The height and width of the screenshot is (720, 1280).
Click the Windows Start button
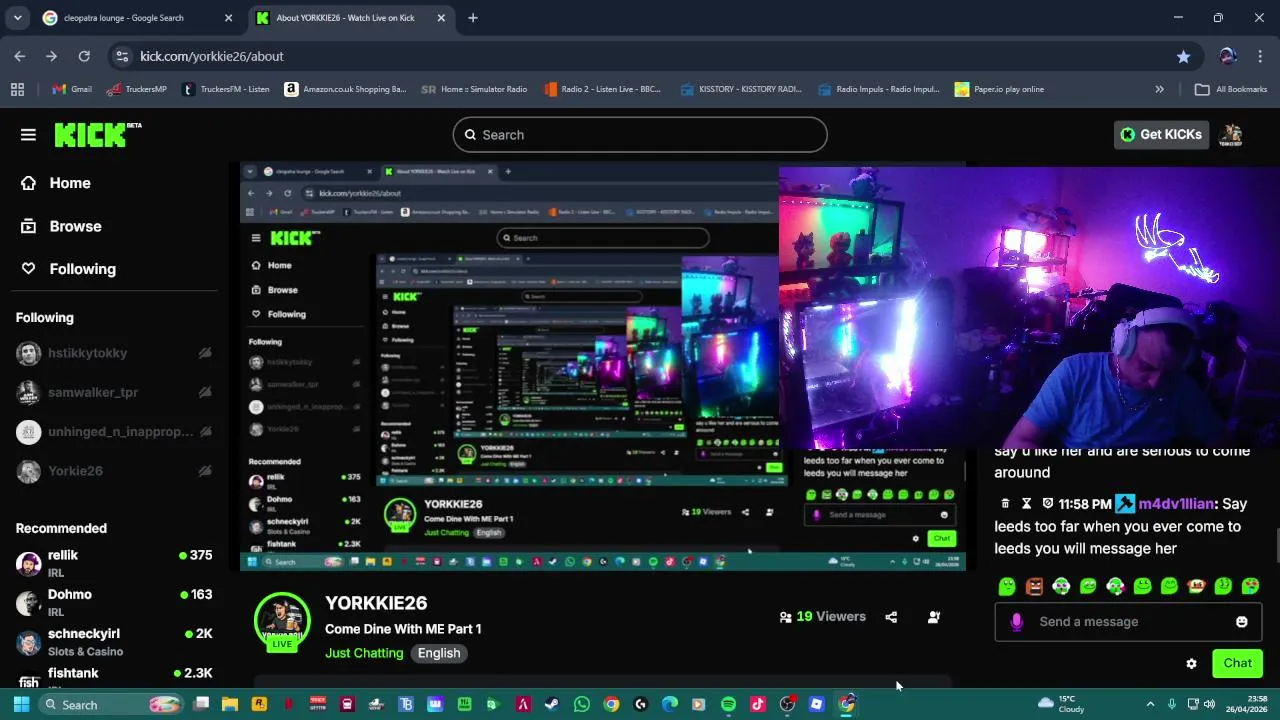click(x=21, y=704)
